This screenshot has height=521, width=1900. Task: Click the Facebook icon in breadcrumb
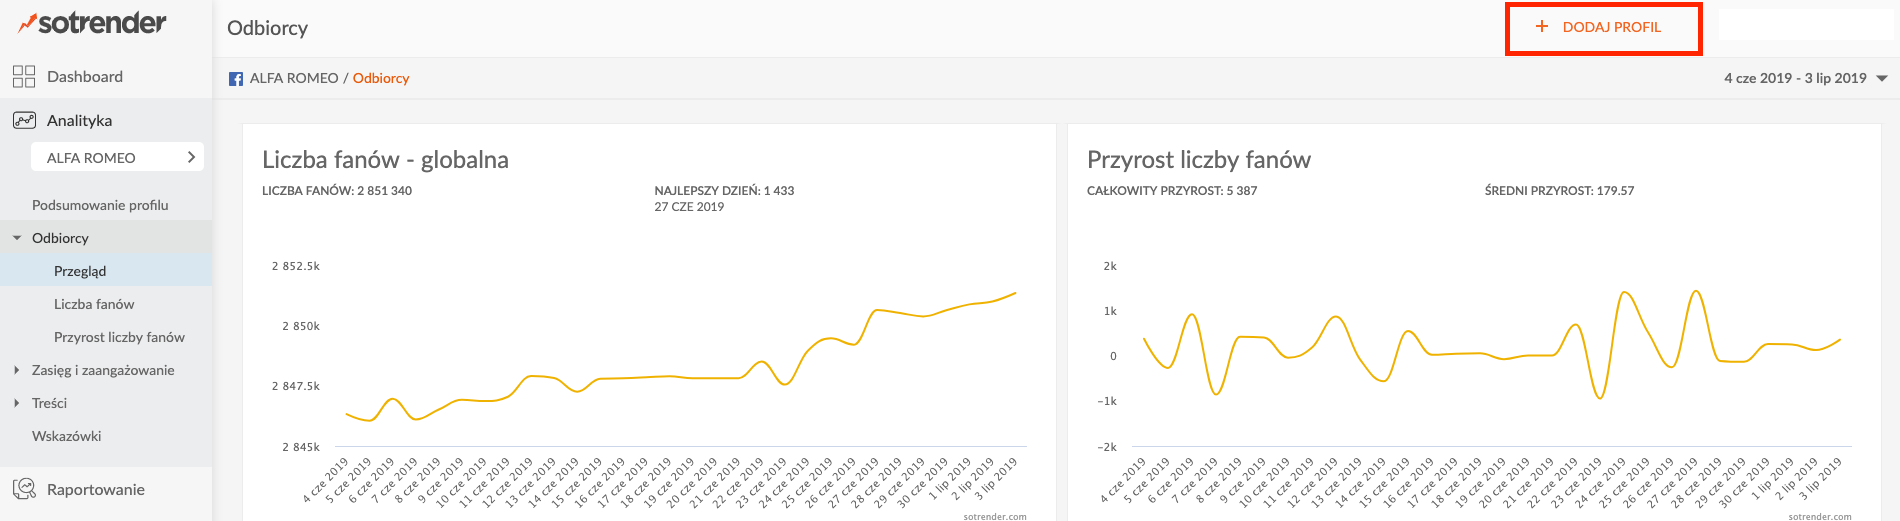236,79
